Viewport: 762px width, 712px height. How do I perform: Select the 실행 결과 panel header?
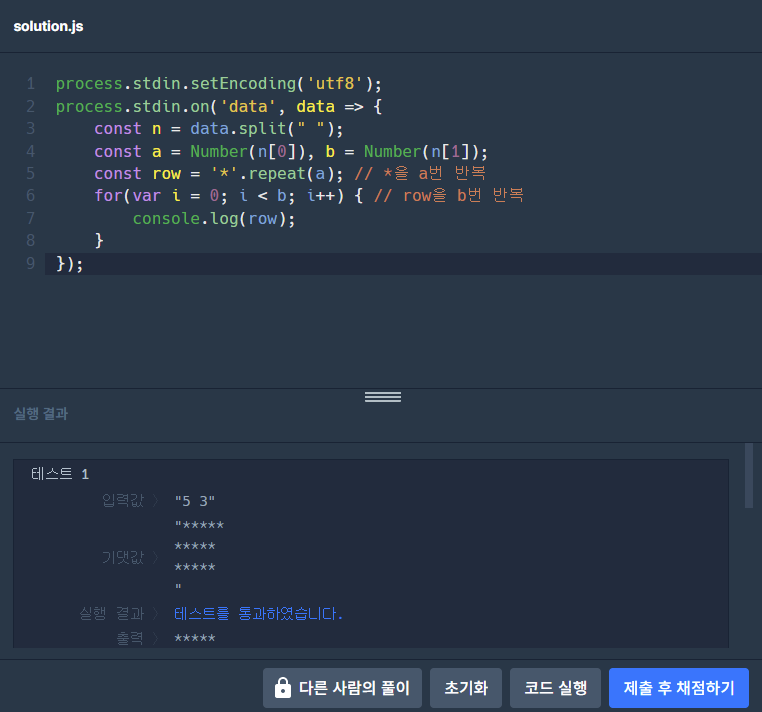(x=41, y=414)
